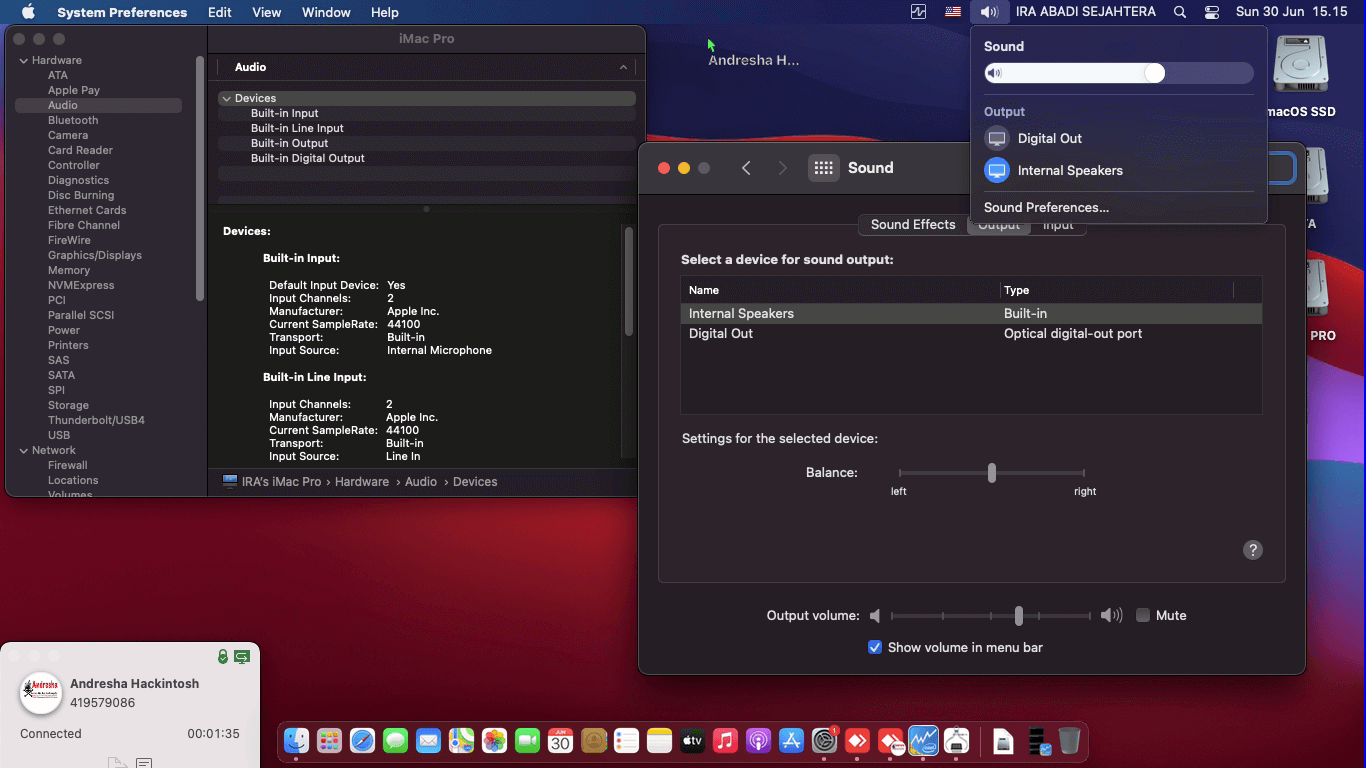Click the Intel Power Gadget menu bar icon
The width and height of the screenshot is (1366, 768).
[x=918, y=12]
